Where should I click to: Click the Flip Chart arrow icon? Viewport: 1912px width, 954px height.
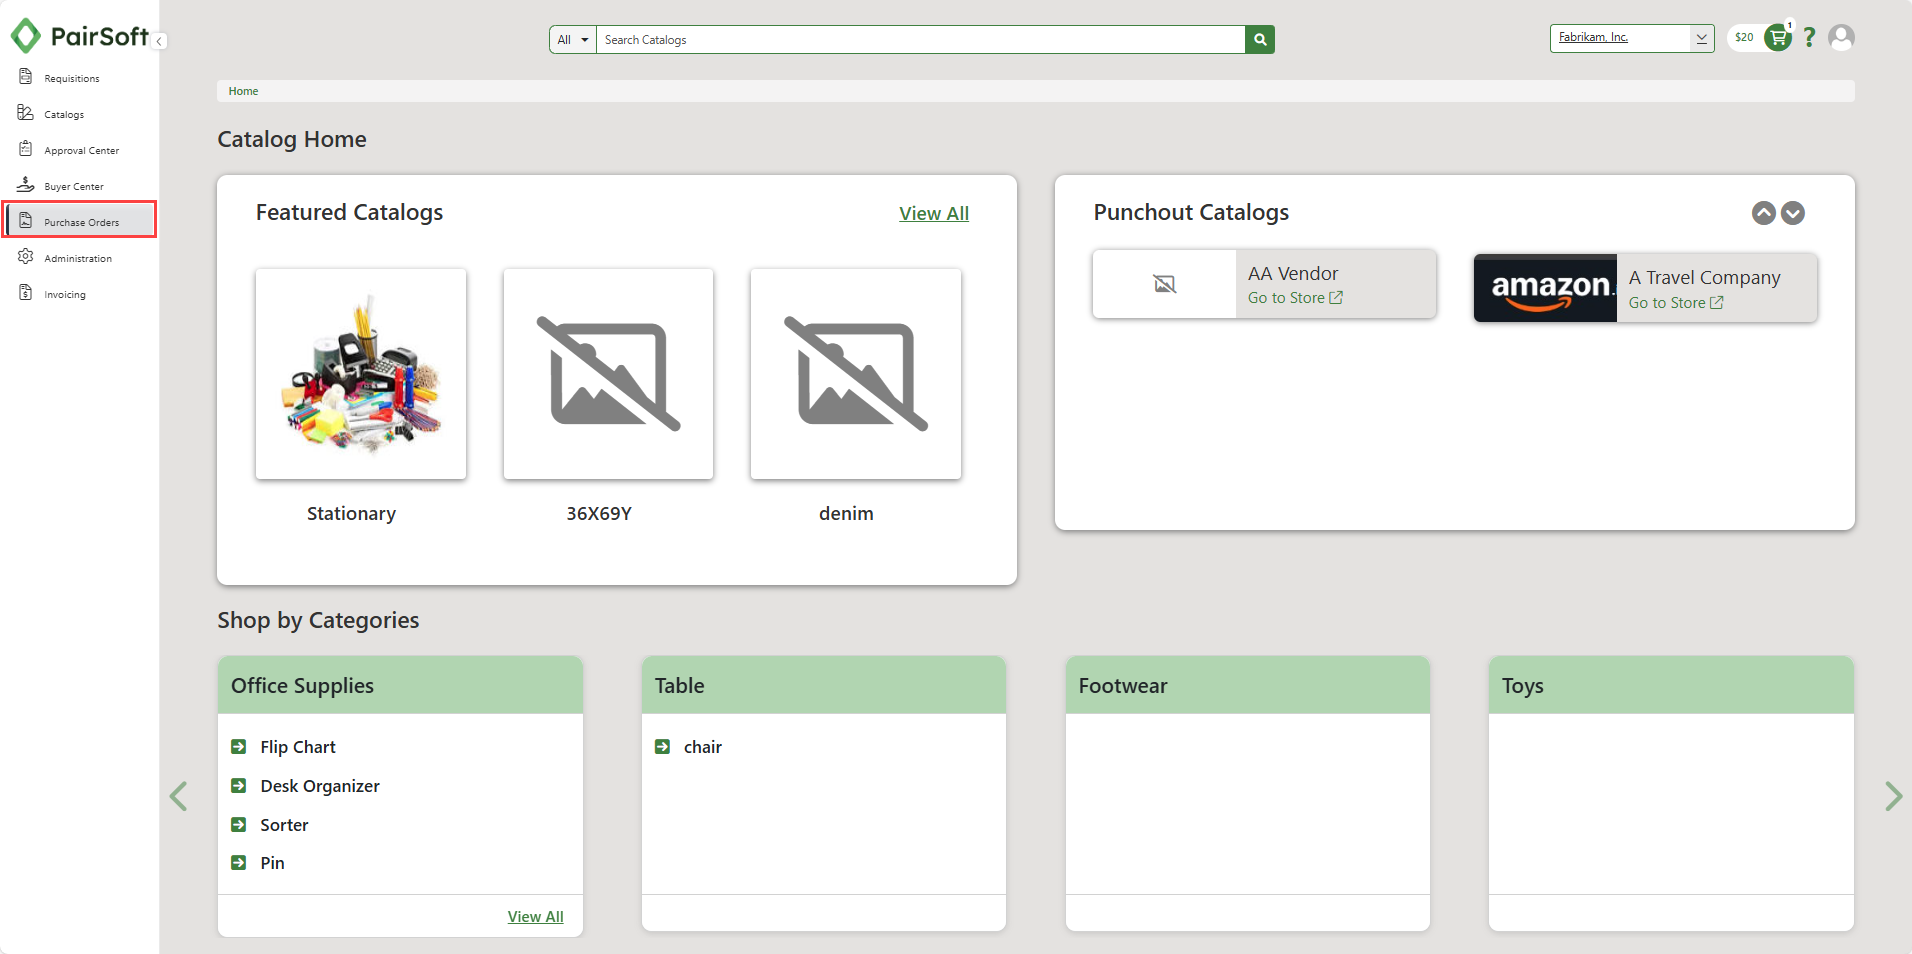(x=239, y=747)
